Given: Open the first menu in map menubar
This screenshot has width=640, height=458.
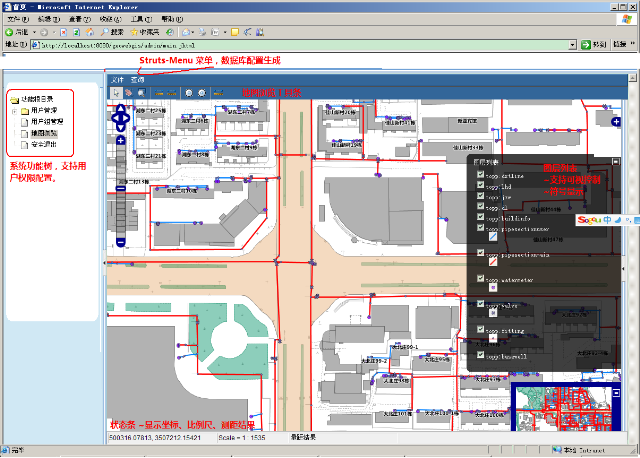Looking at the screenshot, I should pyautogui.click(x=117, y=79).
